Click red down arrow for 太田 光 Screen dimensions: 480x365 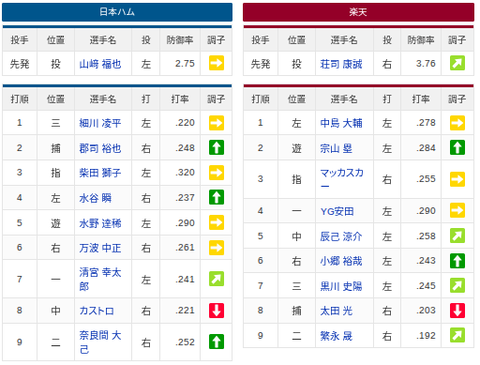(457, 310)
